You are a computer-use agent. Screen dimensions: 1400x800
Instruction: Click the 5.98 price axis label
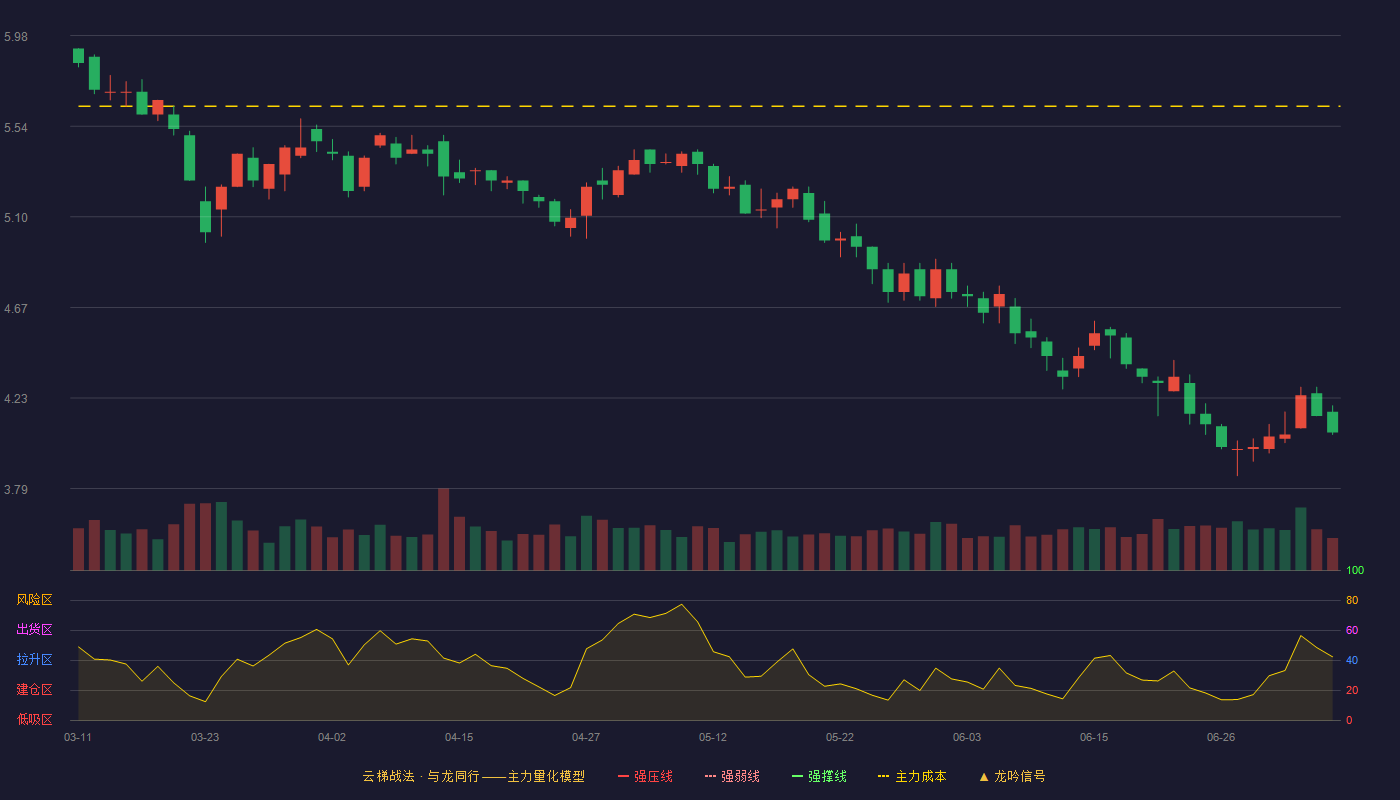coord(16,37)
